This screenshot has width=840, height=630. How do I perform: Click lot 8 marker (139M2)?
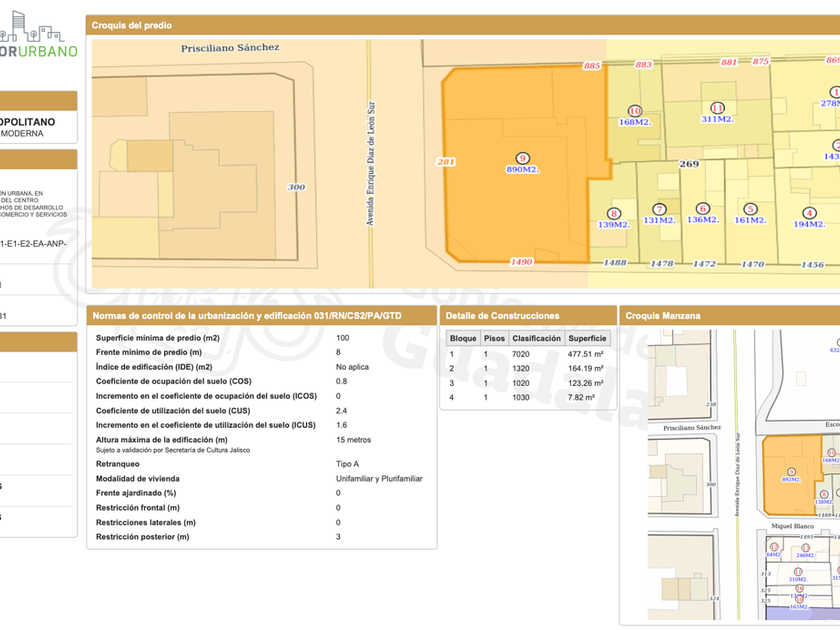[613, 213]
